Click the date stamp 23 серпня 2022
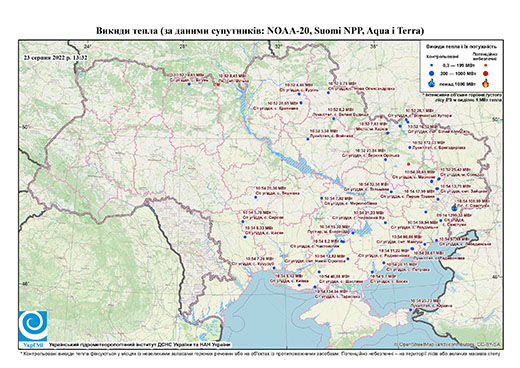Screen dimensions: 520x368 point(56,58)
